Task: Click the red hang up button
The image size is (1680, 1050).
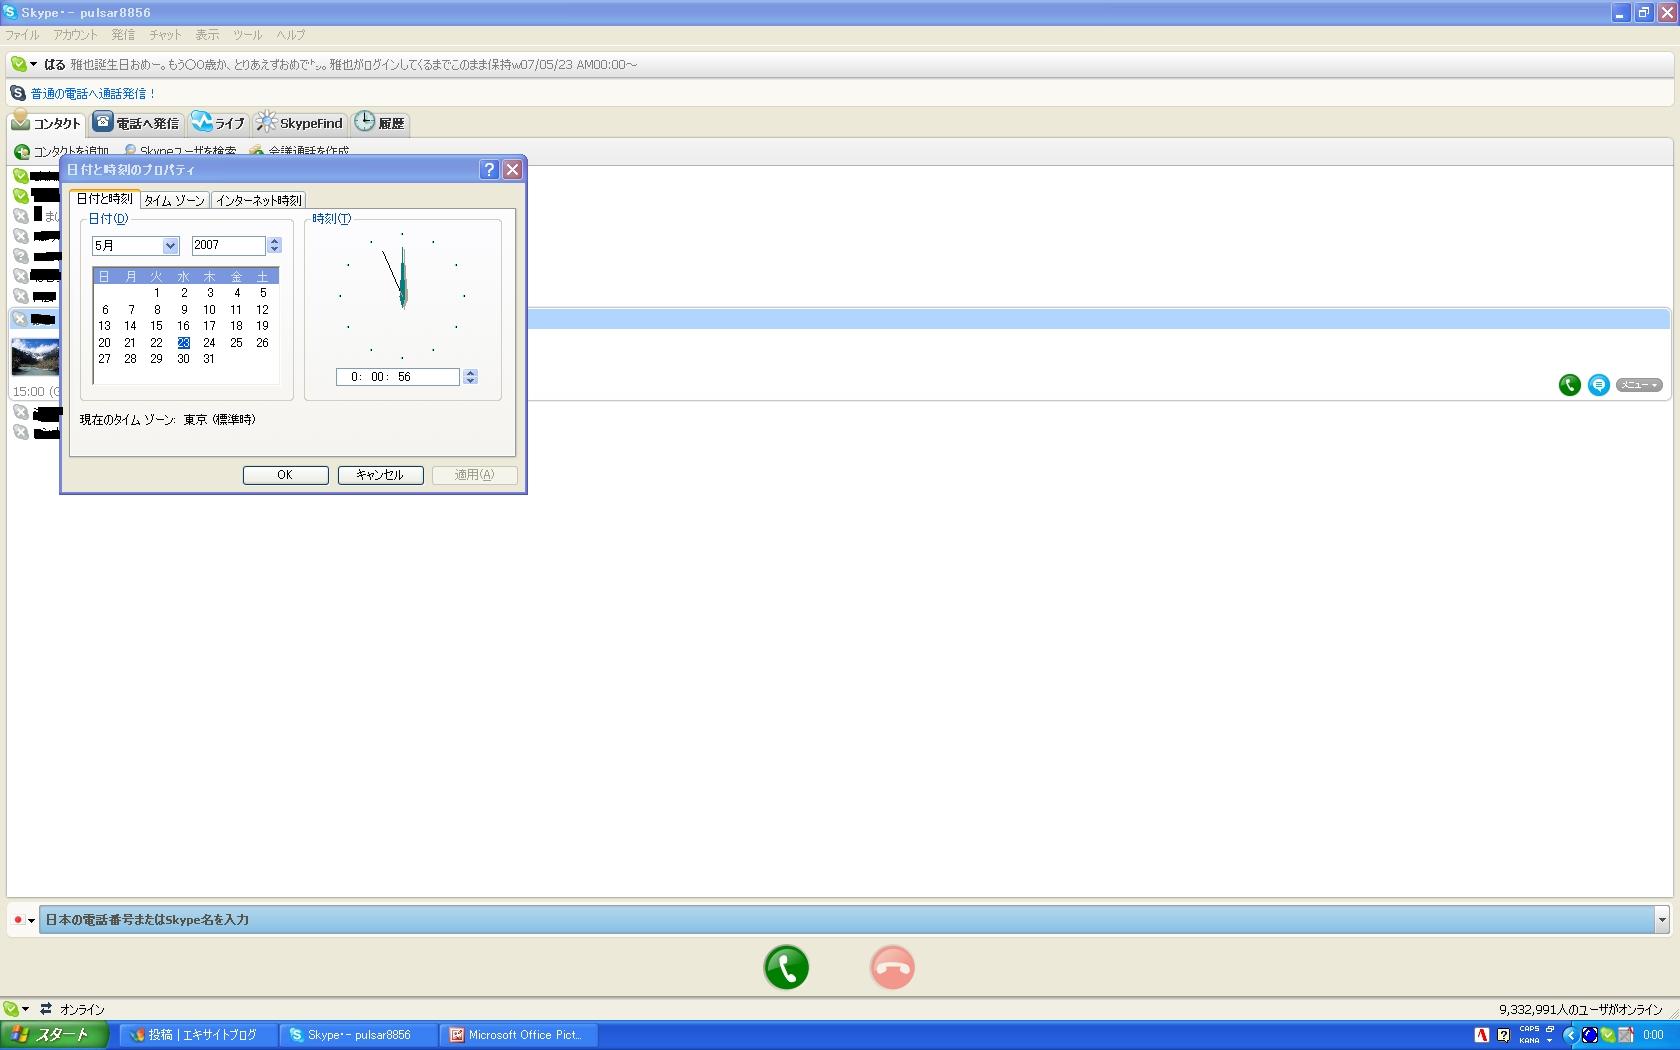Action: click(892, 967)
